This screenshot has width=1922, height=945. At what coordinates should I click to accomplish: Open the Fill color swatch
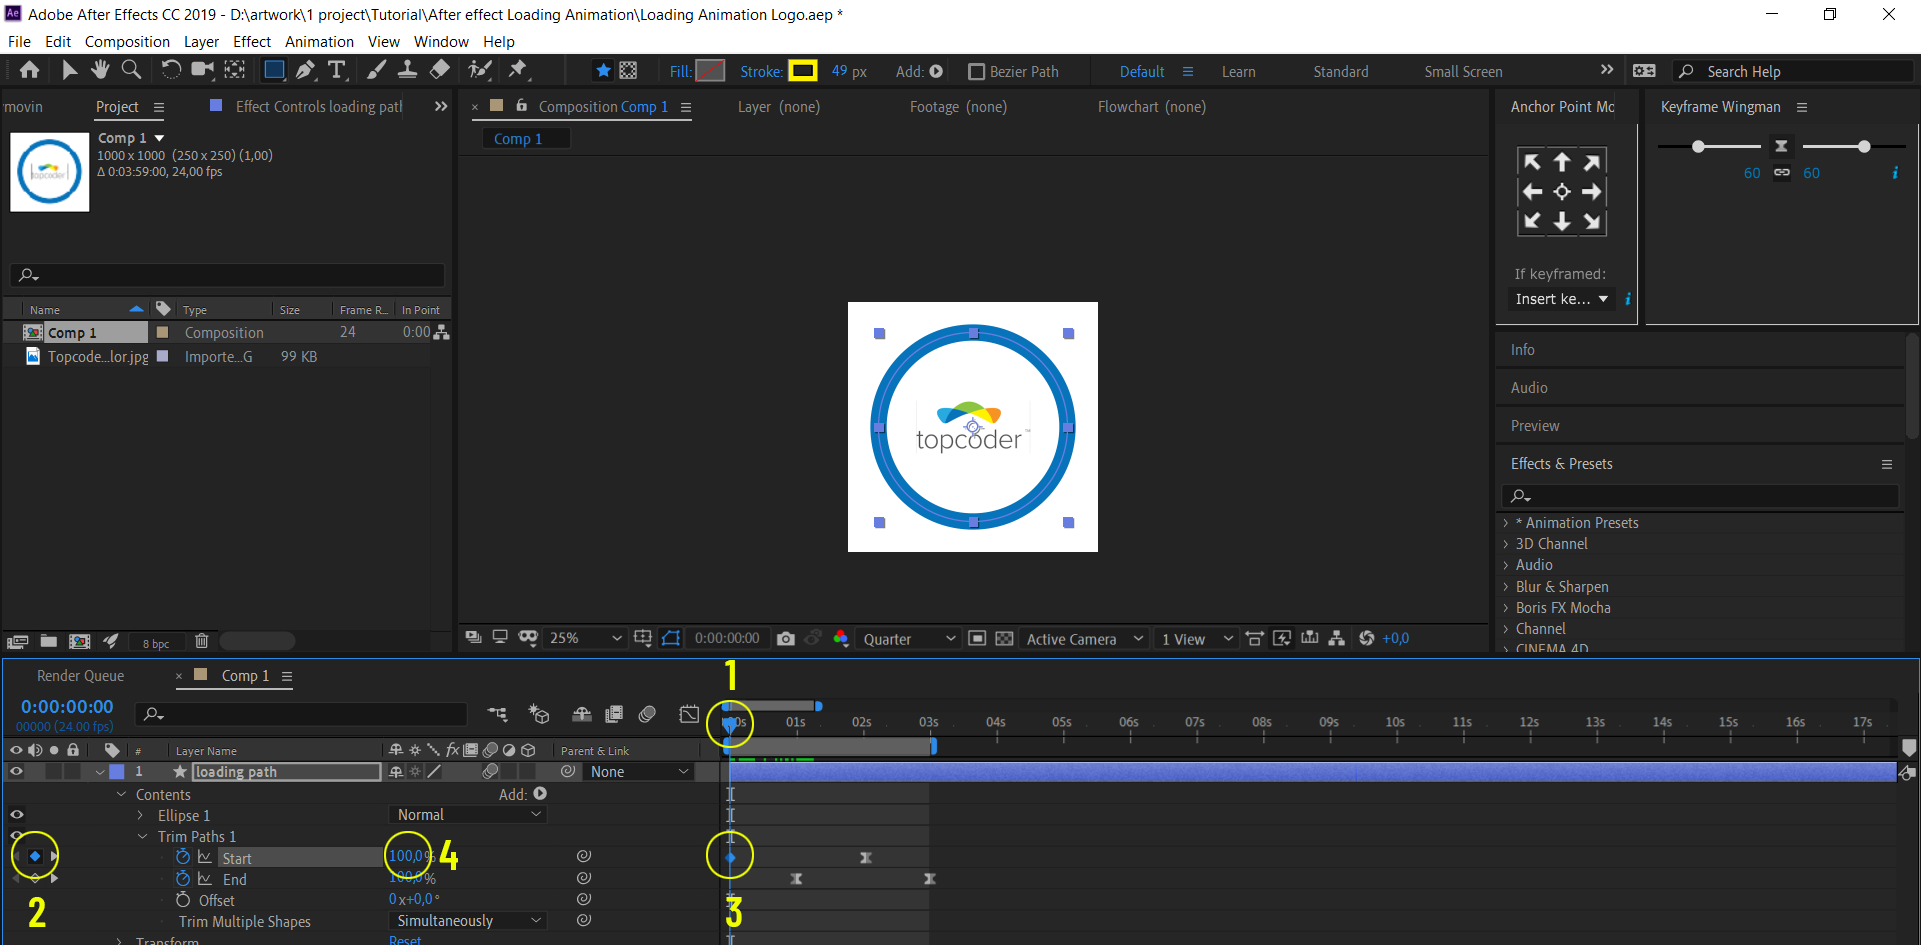[x=710, y=71]
